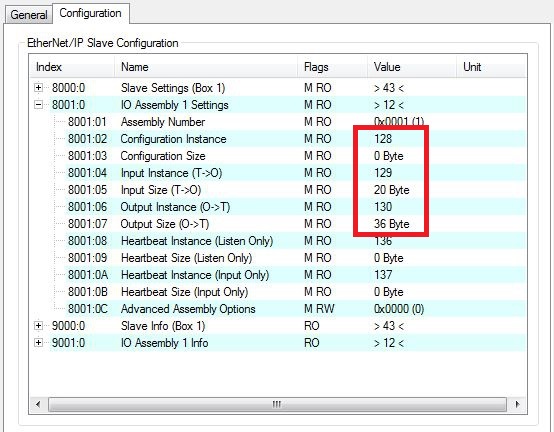The width and height of the screenshot is (554, 432).
Task: Select the IO Assembly 1 Settings row
Action: (x=278, y=105)
